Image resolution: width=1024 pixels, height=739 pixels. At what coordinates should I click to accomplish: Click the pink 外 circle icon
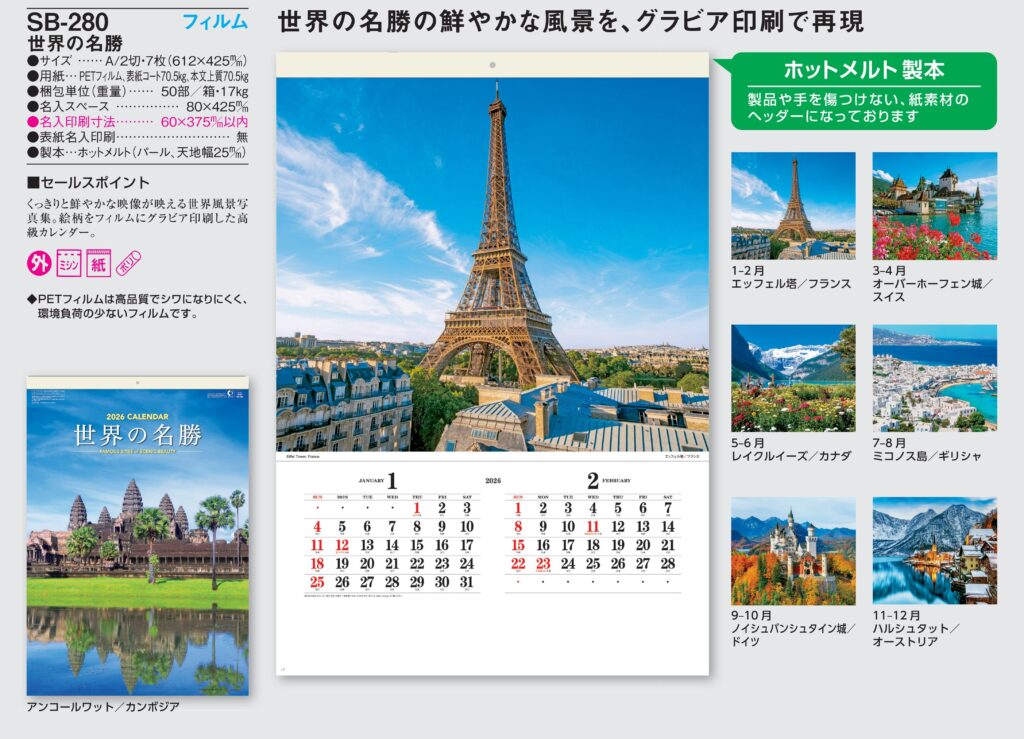[x=39, y=263]
